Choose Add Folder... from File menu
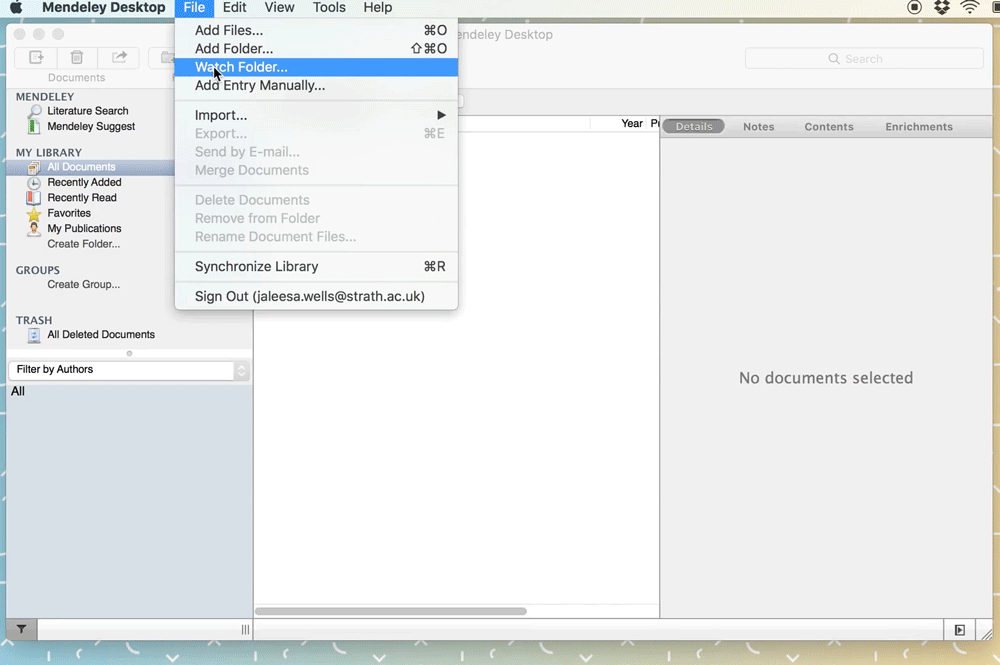The width and height of the screenshot is (1000, 665). [316, 48]
